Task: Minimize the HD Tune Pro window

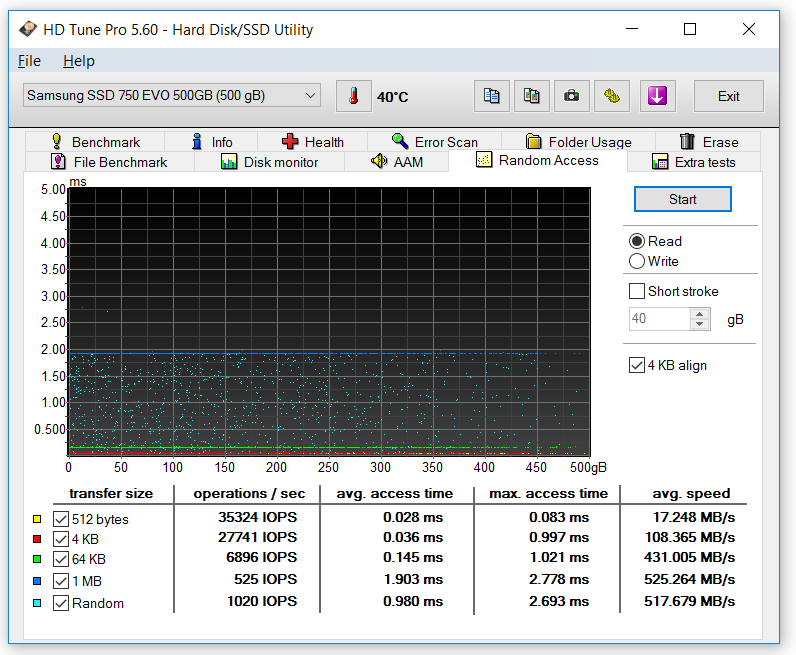Action: pyautogui.click(x=632, y=29)
